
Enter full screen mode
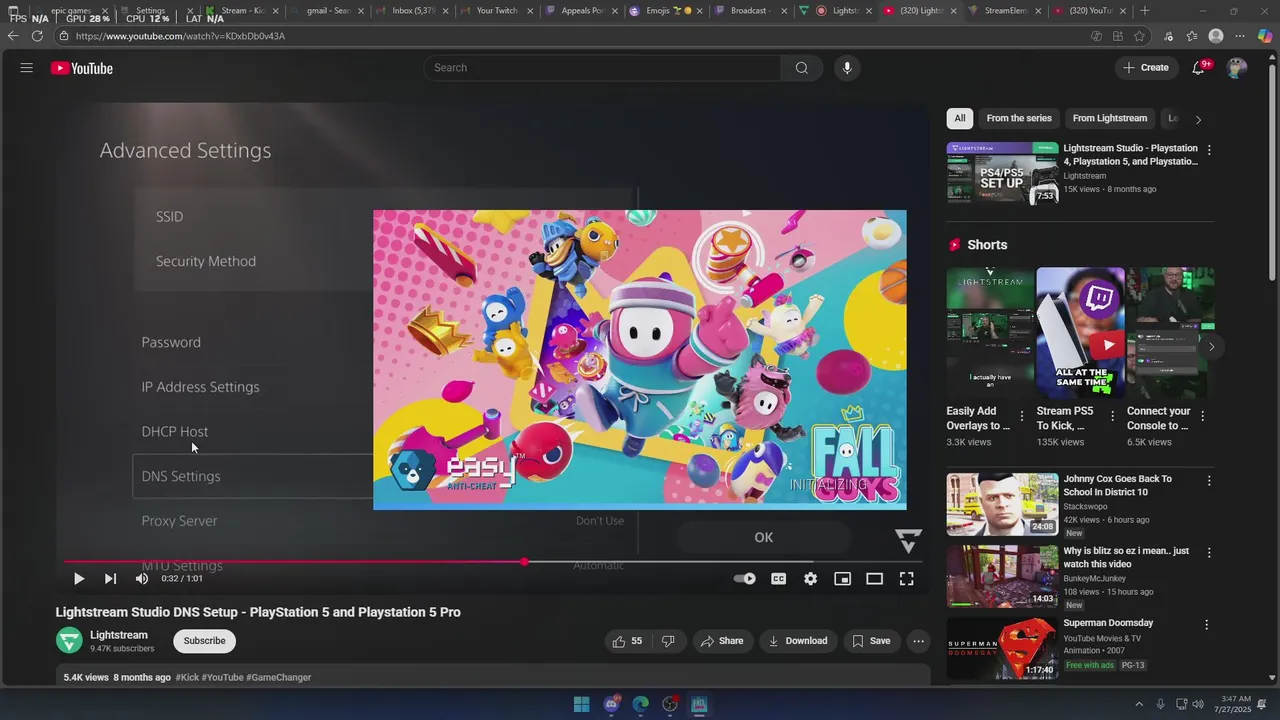pyautogui.click(x=907, y=579)
